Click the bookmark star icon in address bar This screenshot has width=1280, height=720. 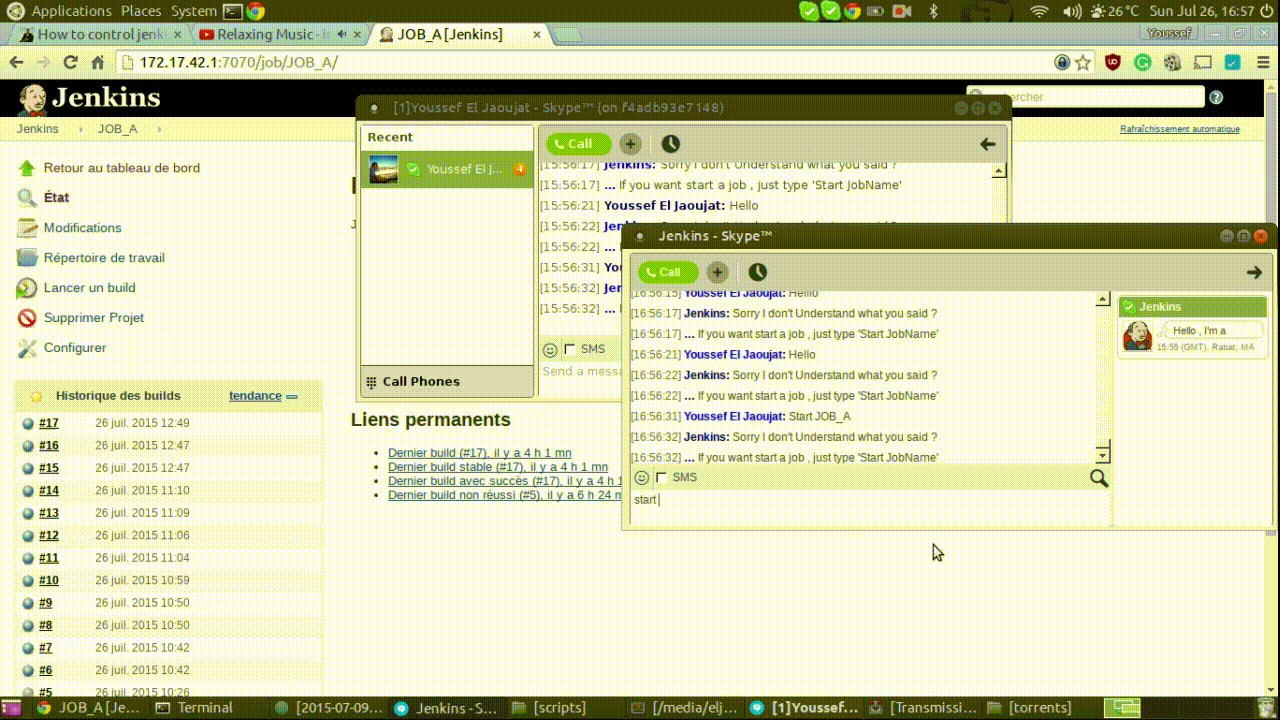1083,62
